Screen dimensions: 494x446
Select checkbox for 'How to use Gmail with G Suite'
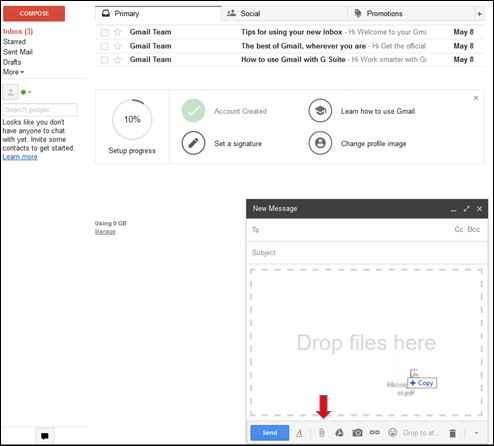coord(104,60)
